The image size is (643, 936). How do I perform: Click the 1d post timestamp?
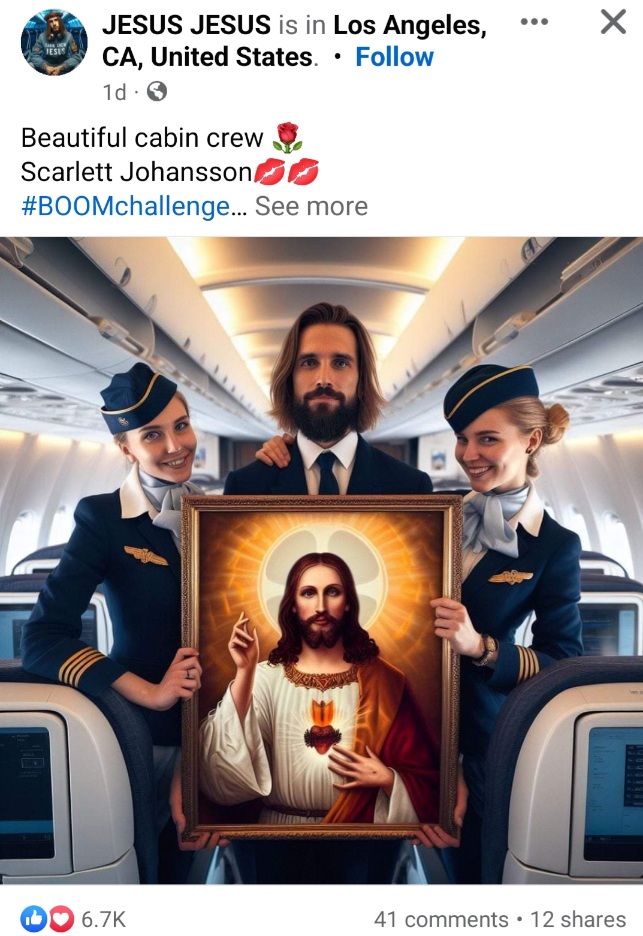[x=115, y=93]
